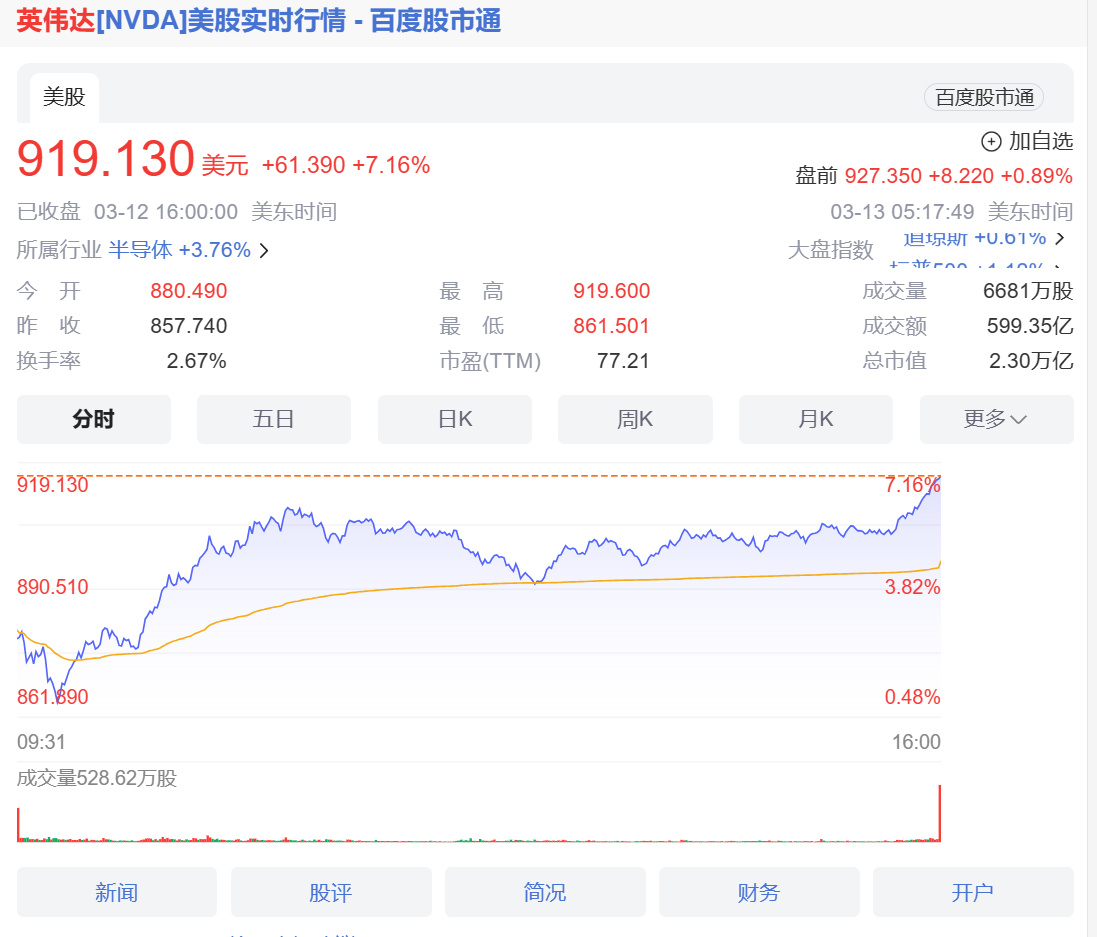This screenshot has width=1097, height=937.
Task: Click the closing volume spike bar
Action: click(x=940, y=813)
